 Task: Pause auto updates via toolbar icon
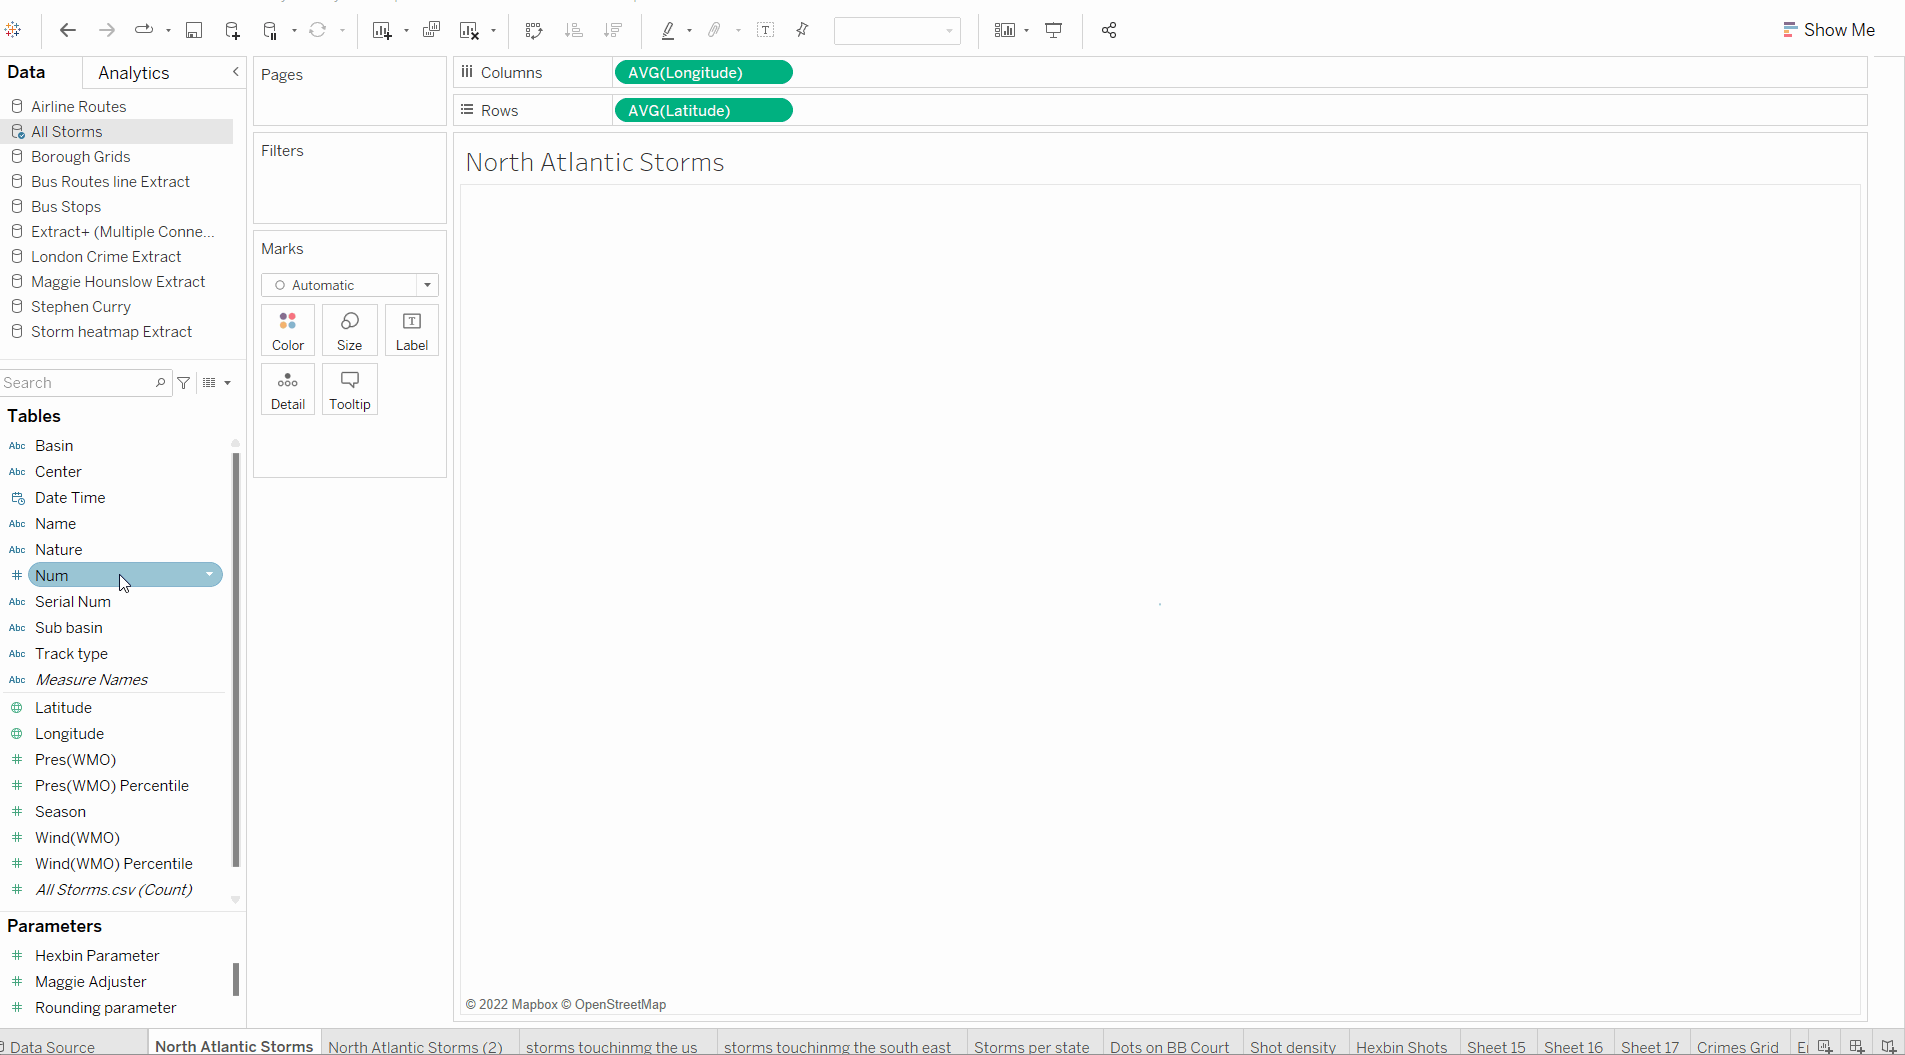point(270,30)
